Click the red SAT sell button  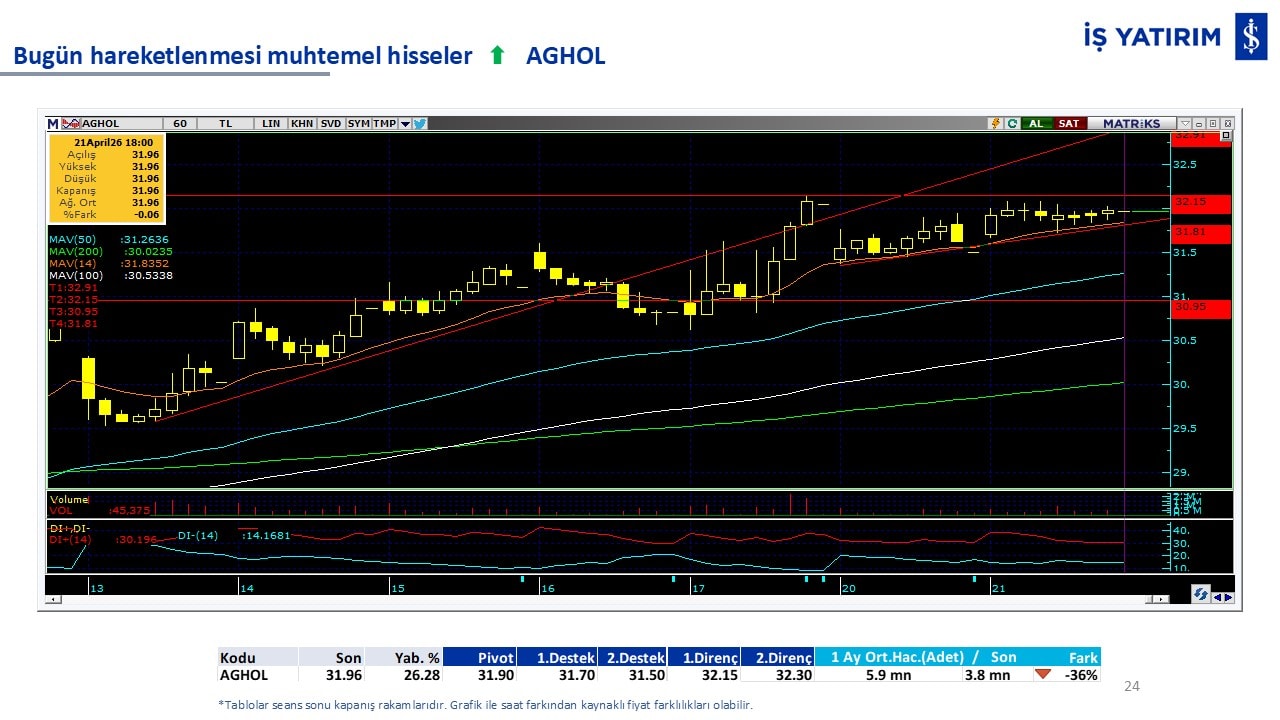coord(1069,124)
